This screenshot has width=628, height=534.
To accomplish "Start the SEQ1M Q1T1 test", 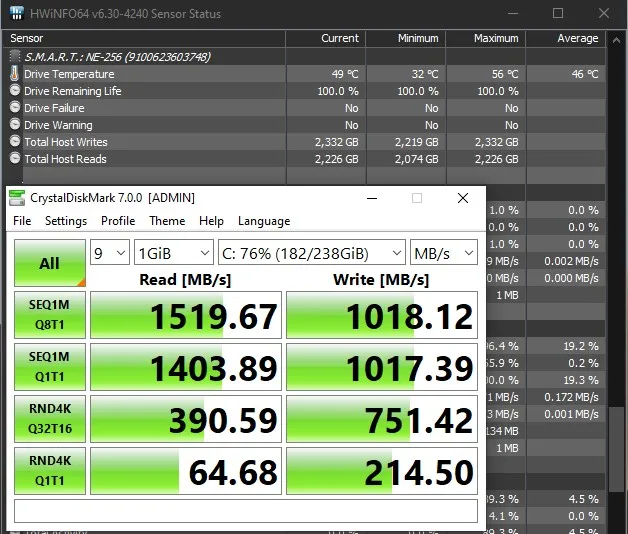I will pos(50,367).
